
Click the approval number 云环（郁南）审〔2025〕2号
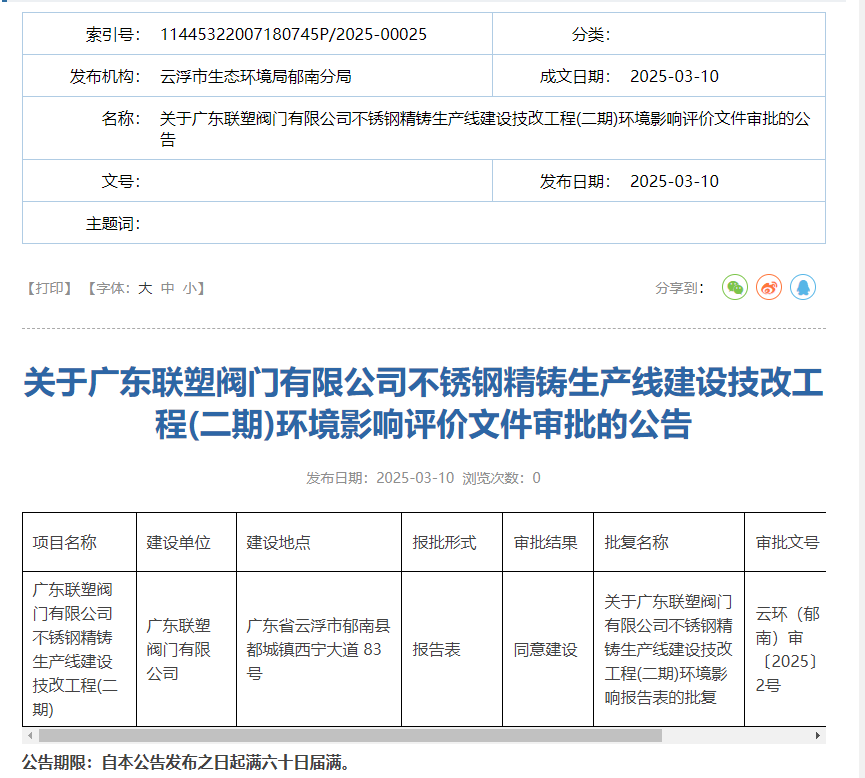pos(788,649)
